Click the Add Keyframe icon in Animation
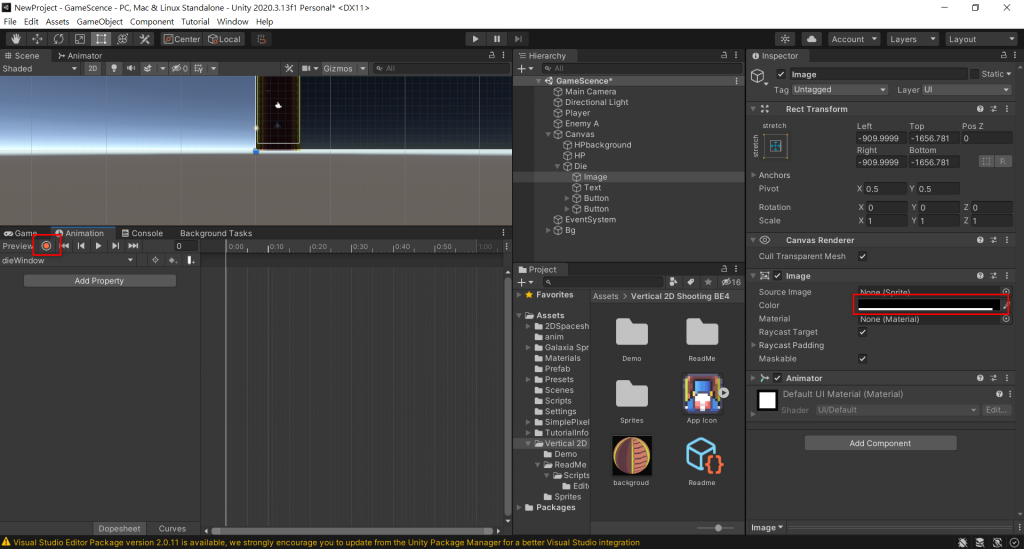1024x549 pixels. click(173, 260)
